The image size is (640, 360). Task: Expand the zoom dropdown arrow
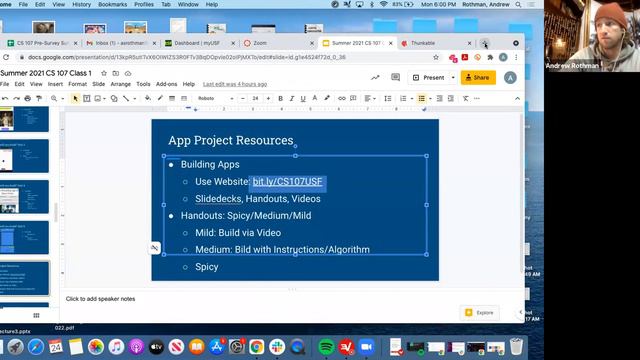62,99
